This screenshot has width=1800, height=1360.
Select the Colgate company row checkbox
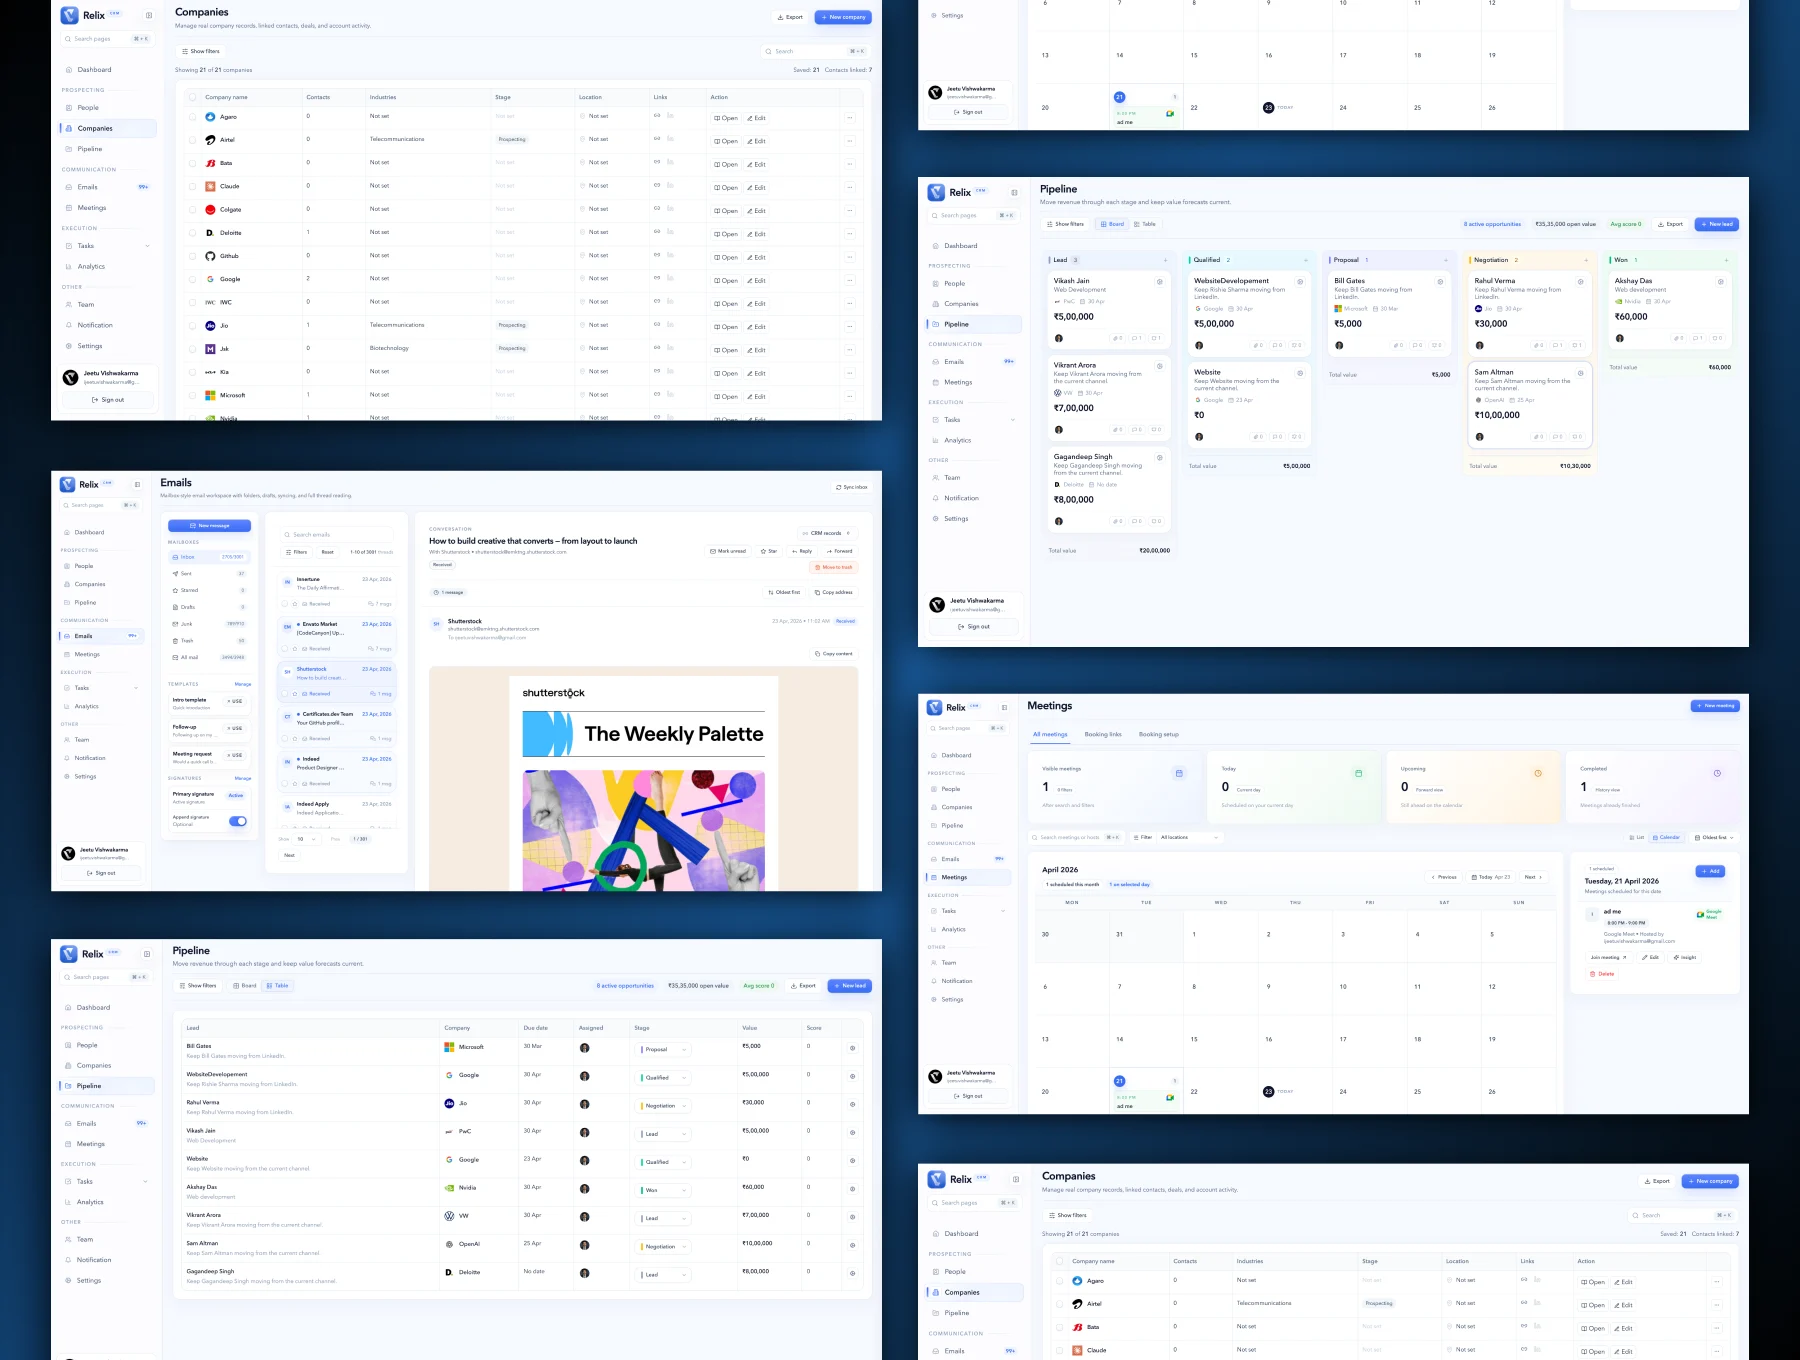tap(193, 210)
